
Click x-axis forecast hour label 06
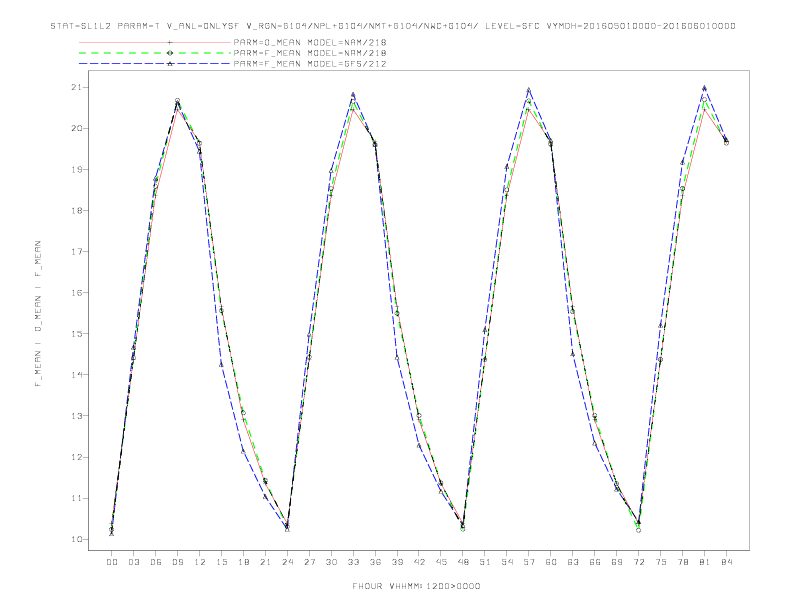pyautogui.click(x=156, y=562)
